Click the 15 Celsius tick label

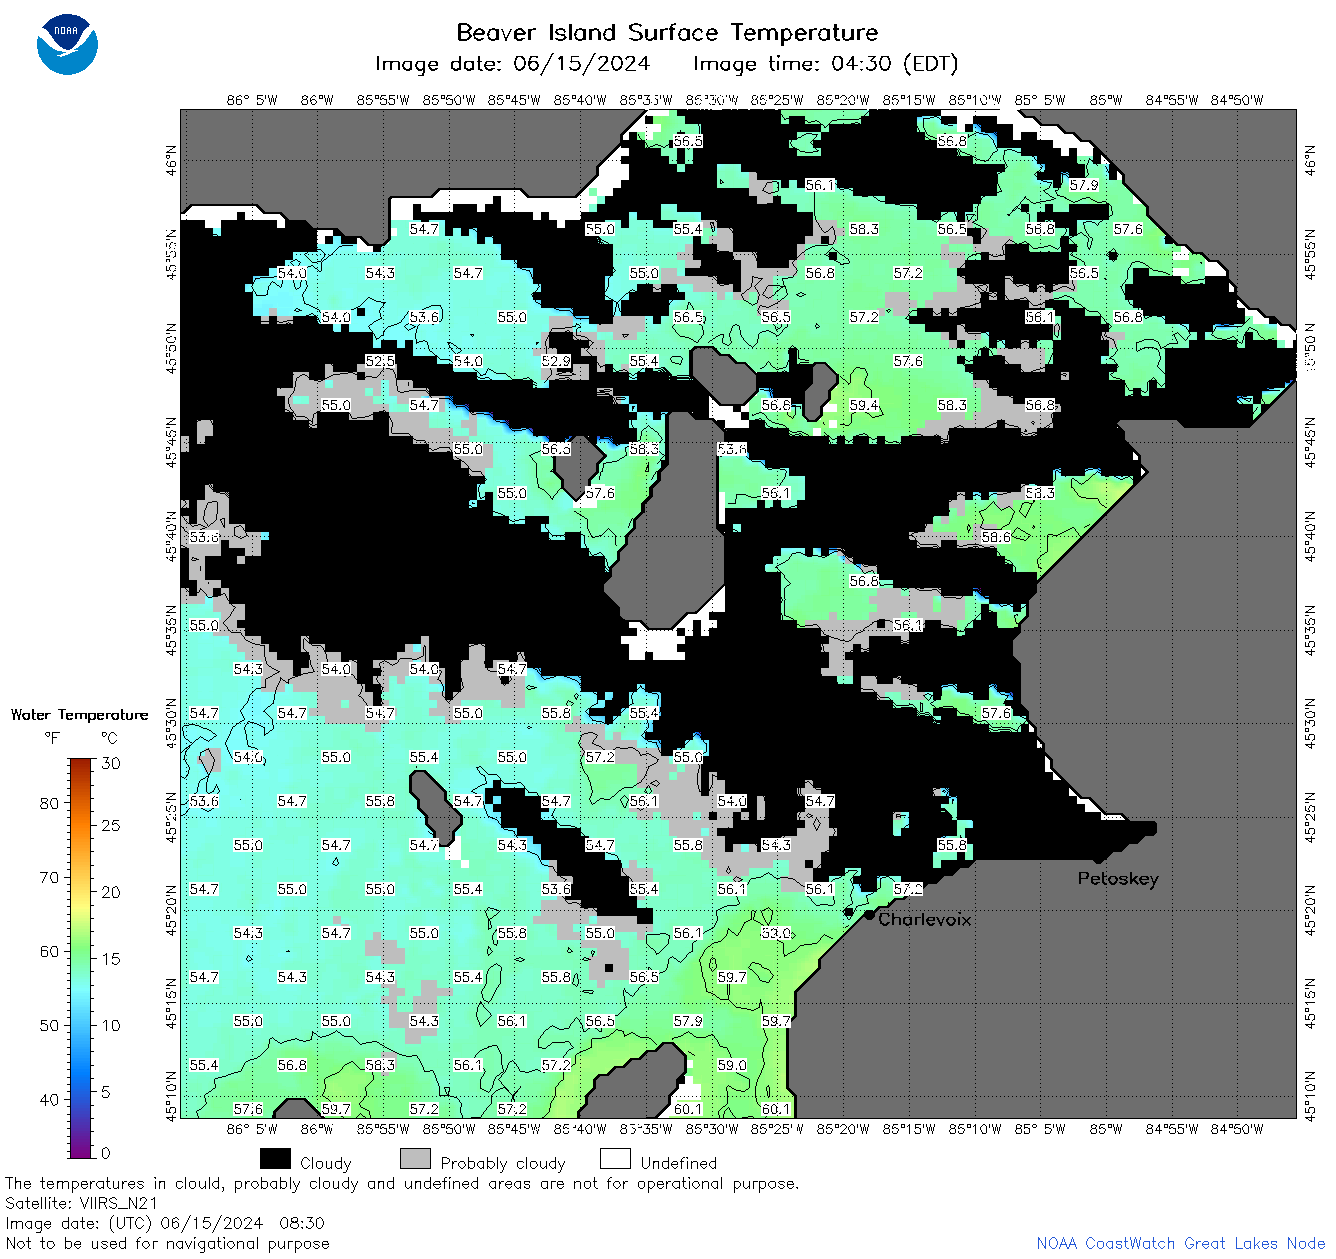(111, 958)
